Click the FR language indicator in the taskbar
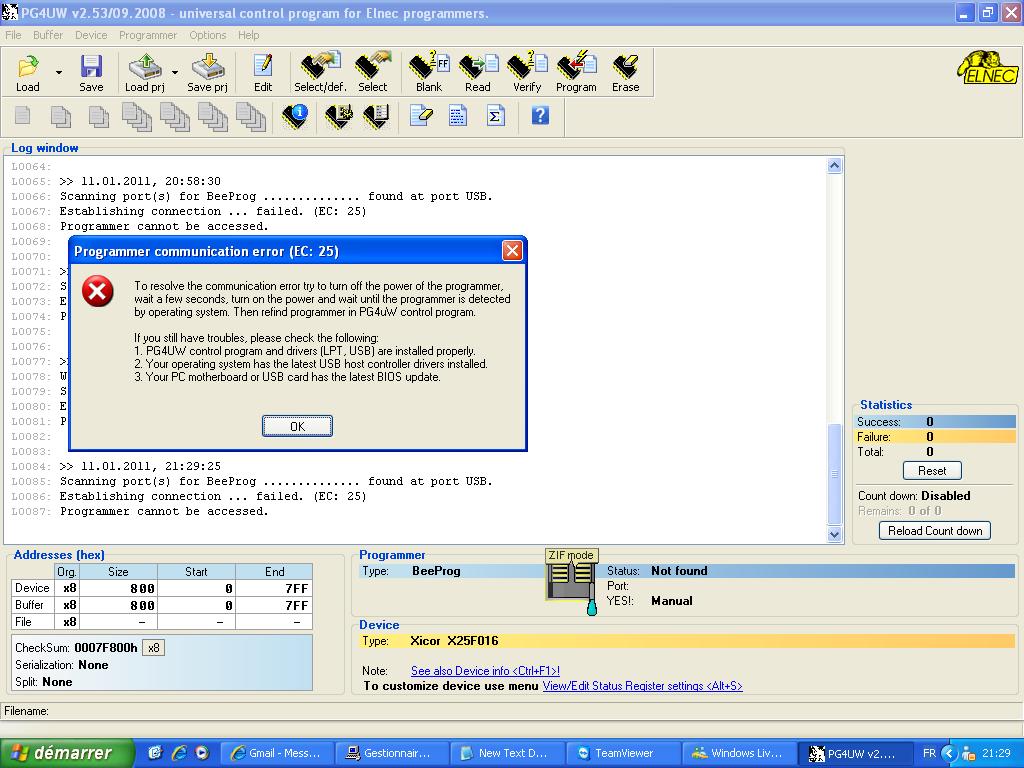Screen dimensions: 1024x768 (x=929, y=753)
